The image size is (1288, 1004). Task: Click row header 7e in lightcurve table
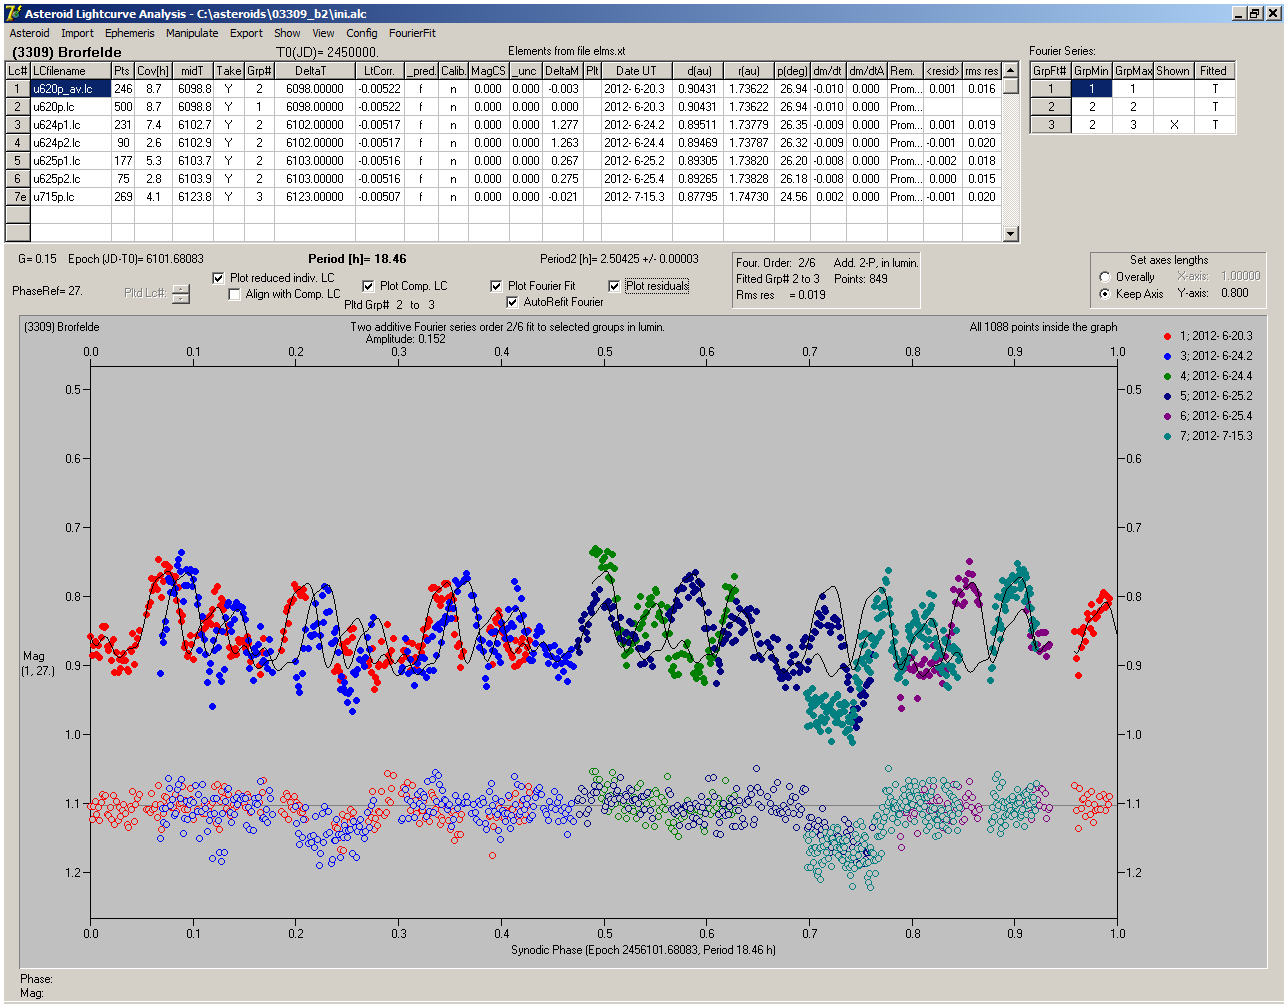[x=17, y=197]
